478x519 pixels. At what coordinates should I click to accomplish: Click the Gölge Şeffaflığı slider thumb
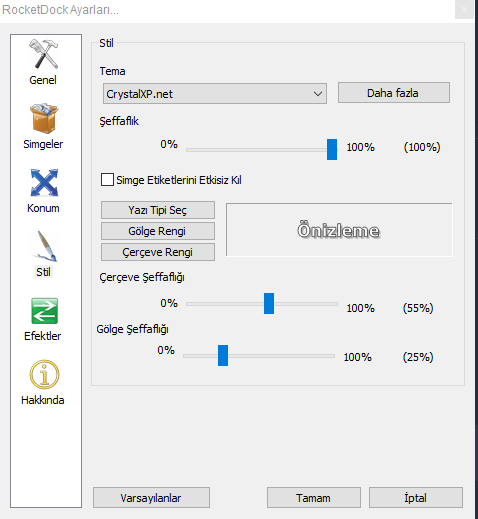223,355
